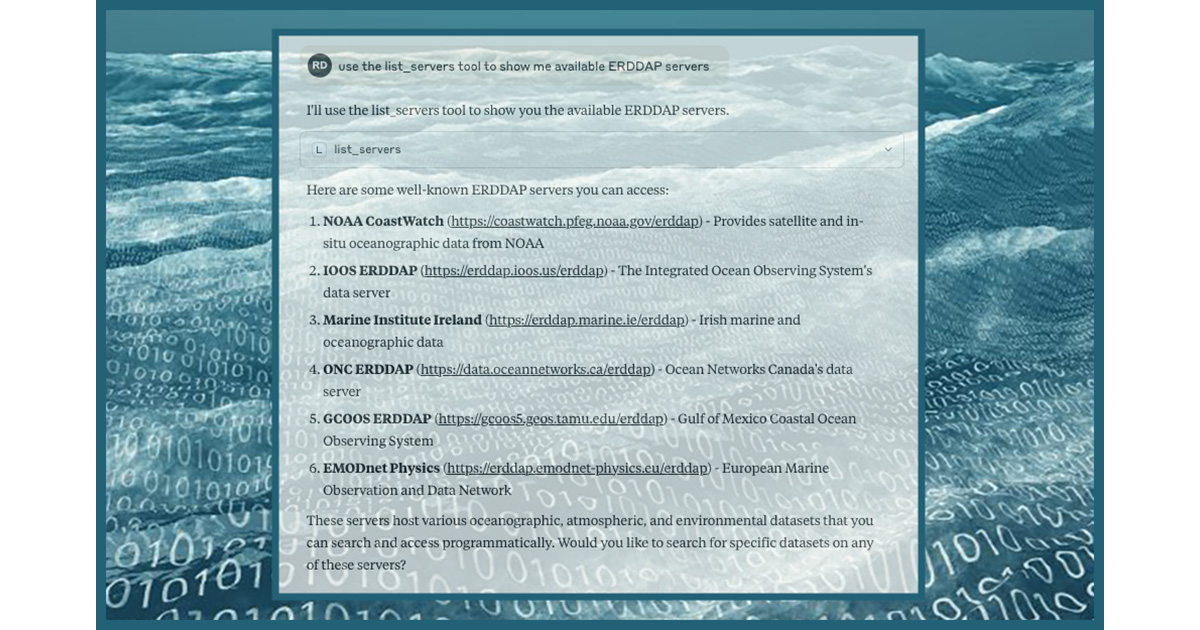
Task: Open the data.oceannetworks.ca ERDDAP link
Action: 535,369
